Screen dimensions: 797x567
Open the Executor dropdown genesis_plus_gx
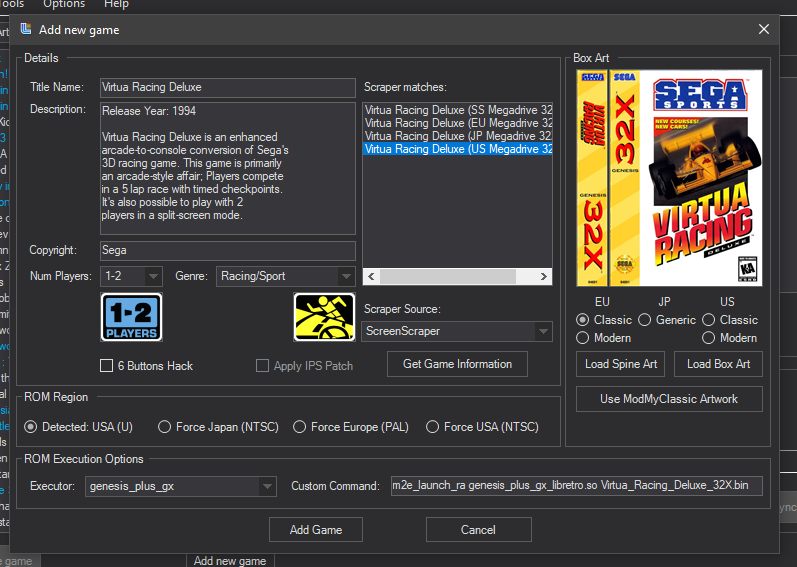(x=181, y=486)
